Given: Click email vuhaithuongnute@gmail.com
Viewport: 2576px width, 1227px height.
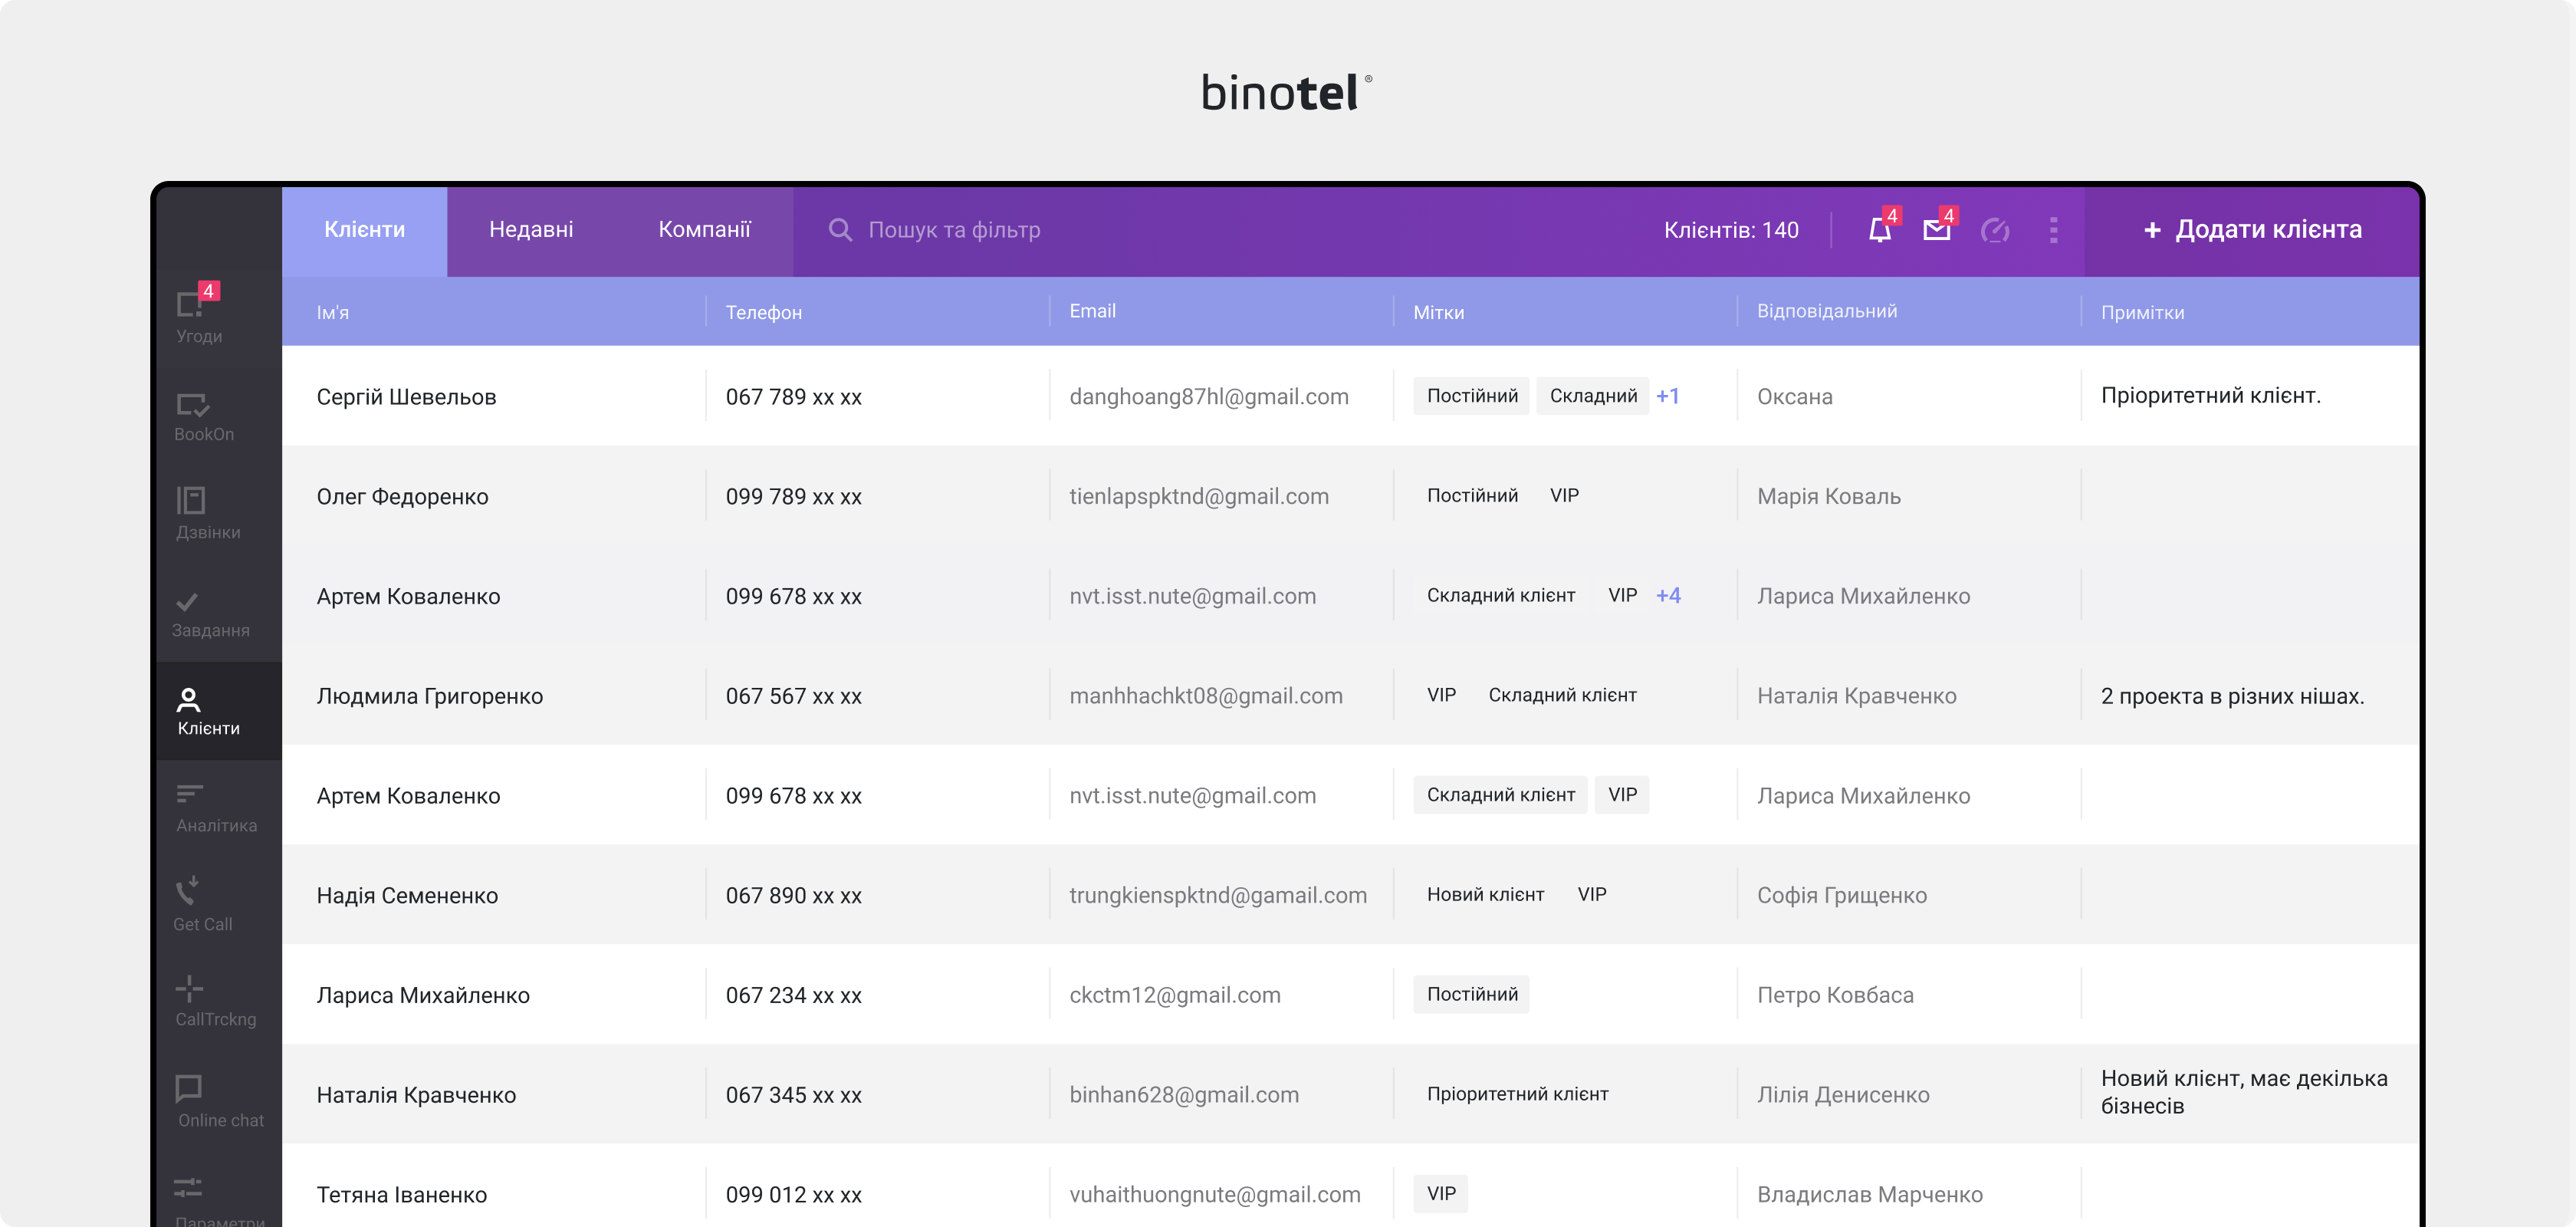Looking at the screenshot, I should coord(1215,1195).
